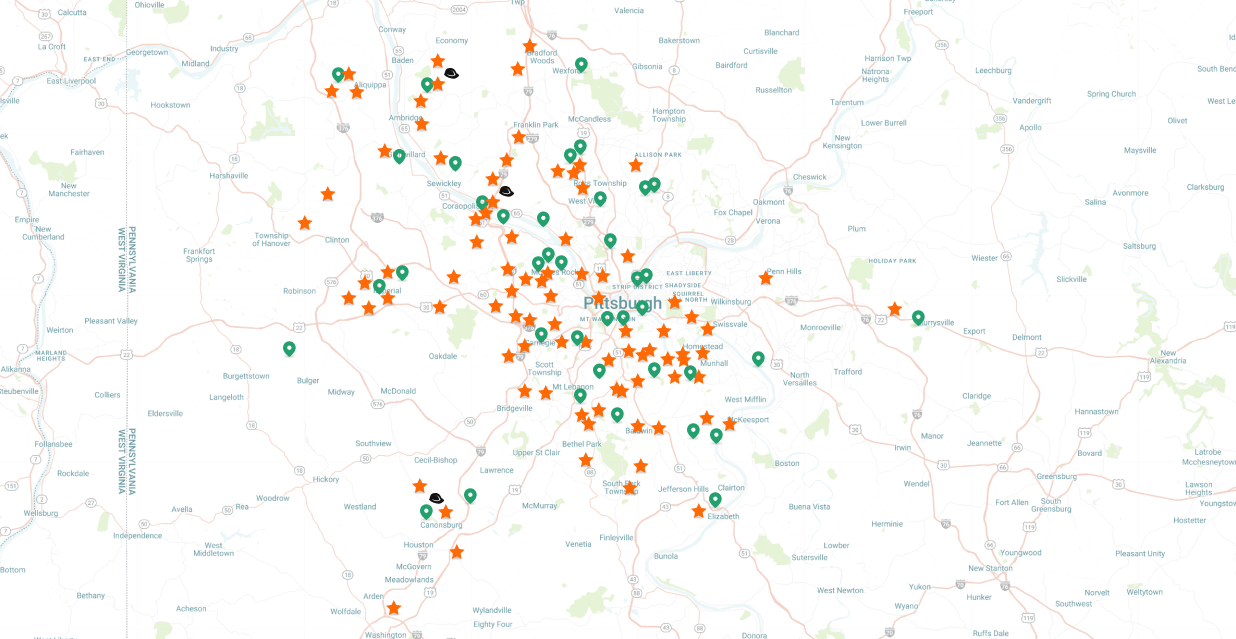This screenshot has width=1236, height=639.
Task: Click the black hat marker near Economy
Action: click(x=451, y=73)
